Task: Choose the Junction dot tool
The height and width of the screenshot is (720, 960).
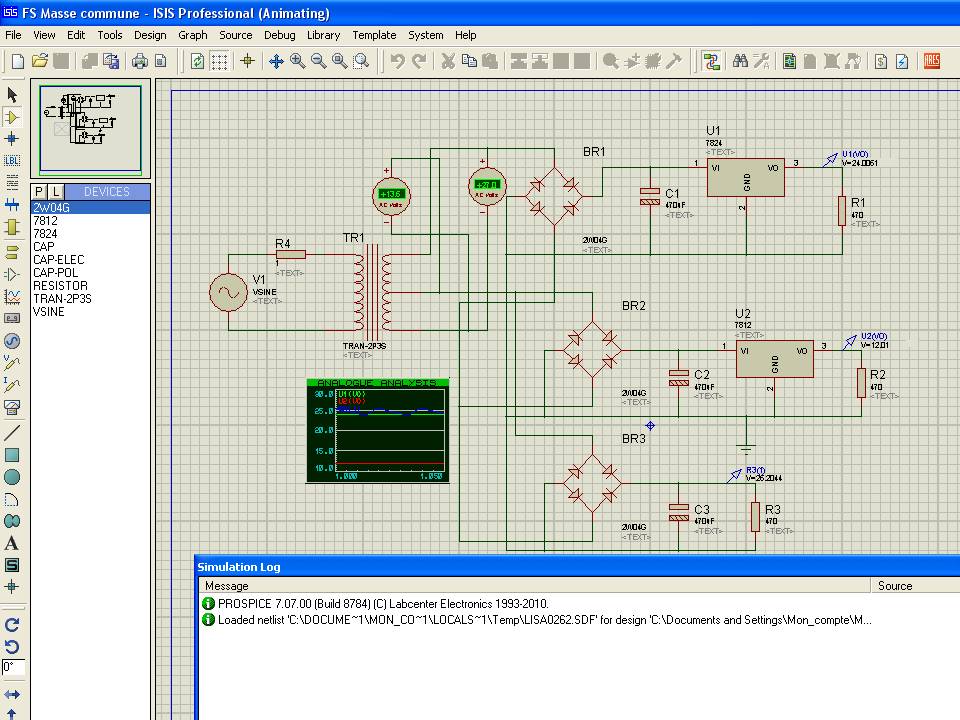Action: coord(12,138)
